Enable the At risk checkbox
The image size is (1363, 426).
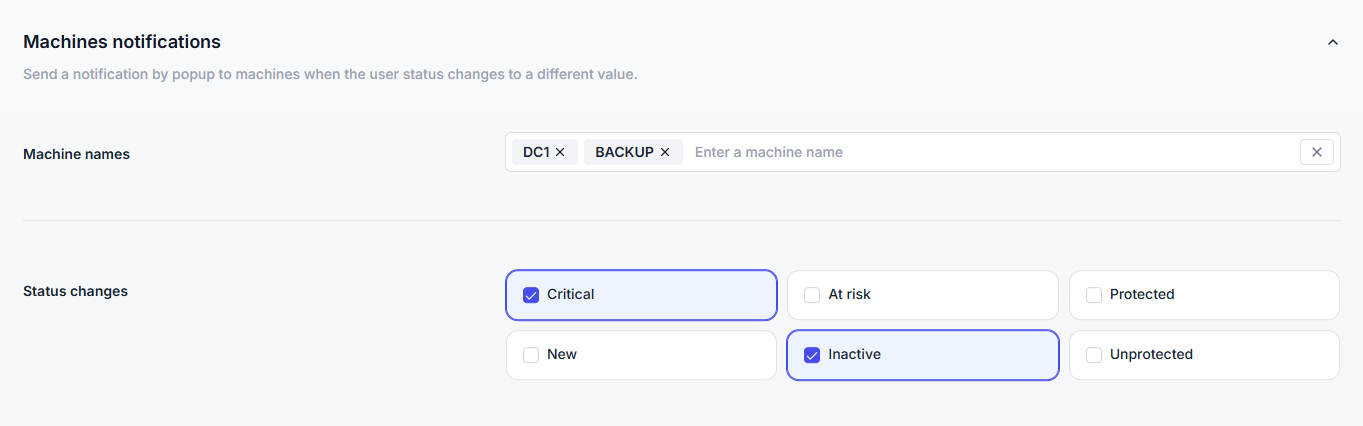(x=812, y=295)
